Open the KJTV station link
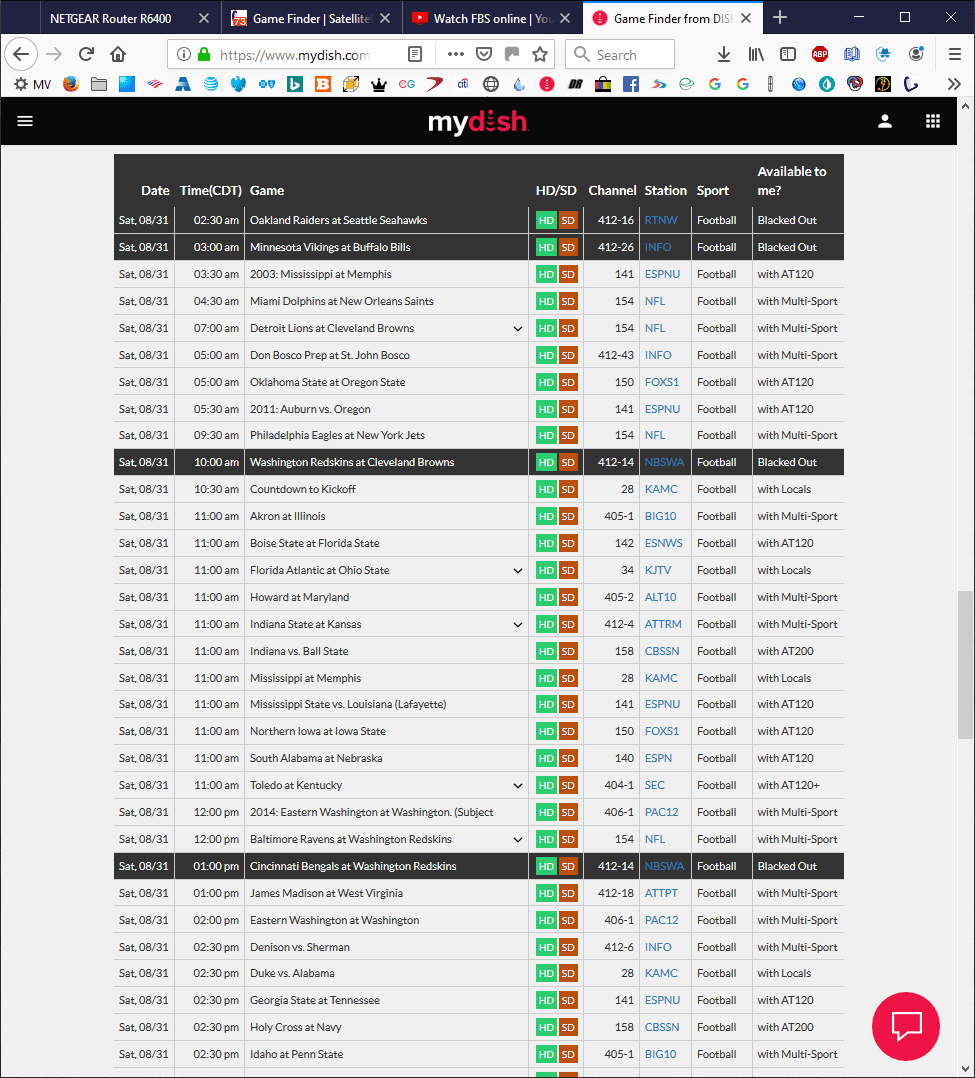 pos(658,570)
